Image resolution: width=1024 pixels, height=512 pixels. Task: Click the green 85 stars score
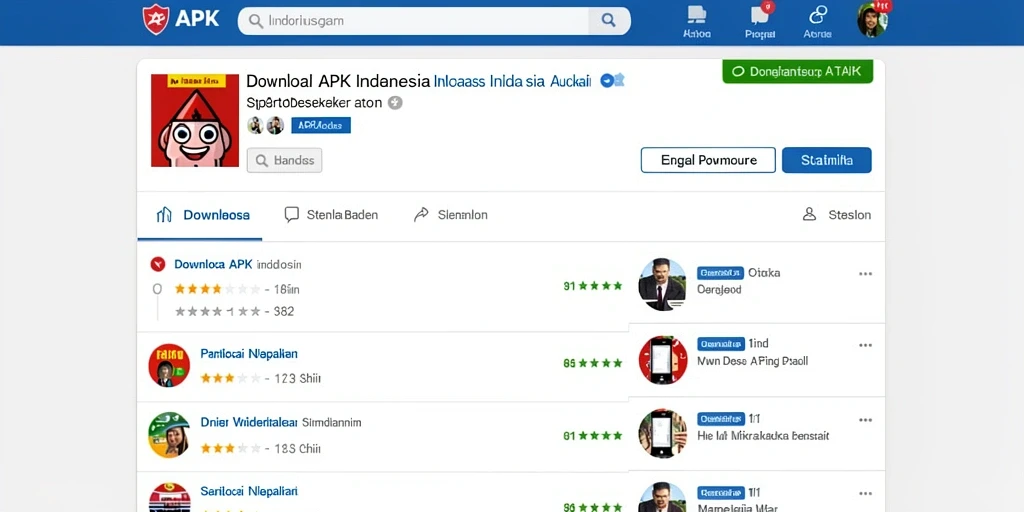[592, 363]
